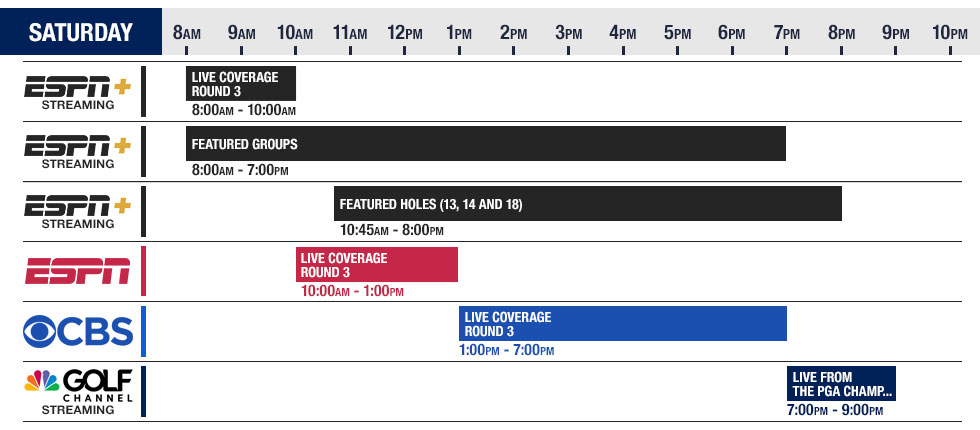The width and height of the screenshot is (980, 430).
Task: Click the ESPN+ logo in the Featured Groups row
Action: [x=78, y=151]
